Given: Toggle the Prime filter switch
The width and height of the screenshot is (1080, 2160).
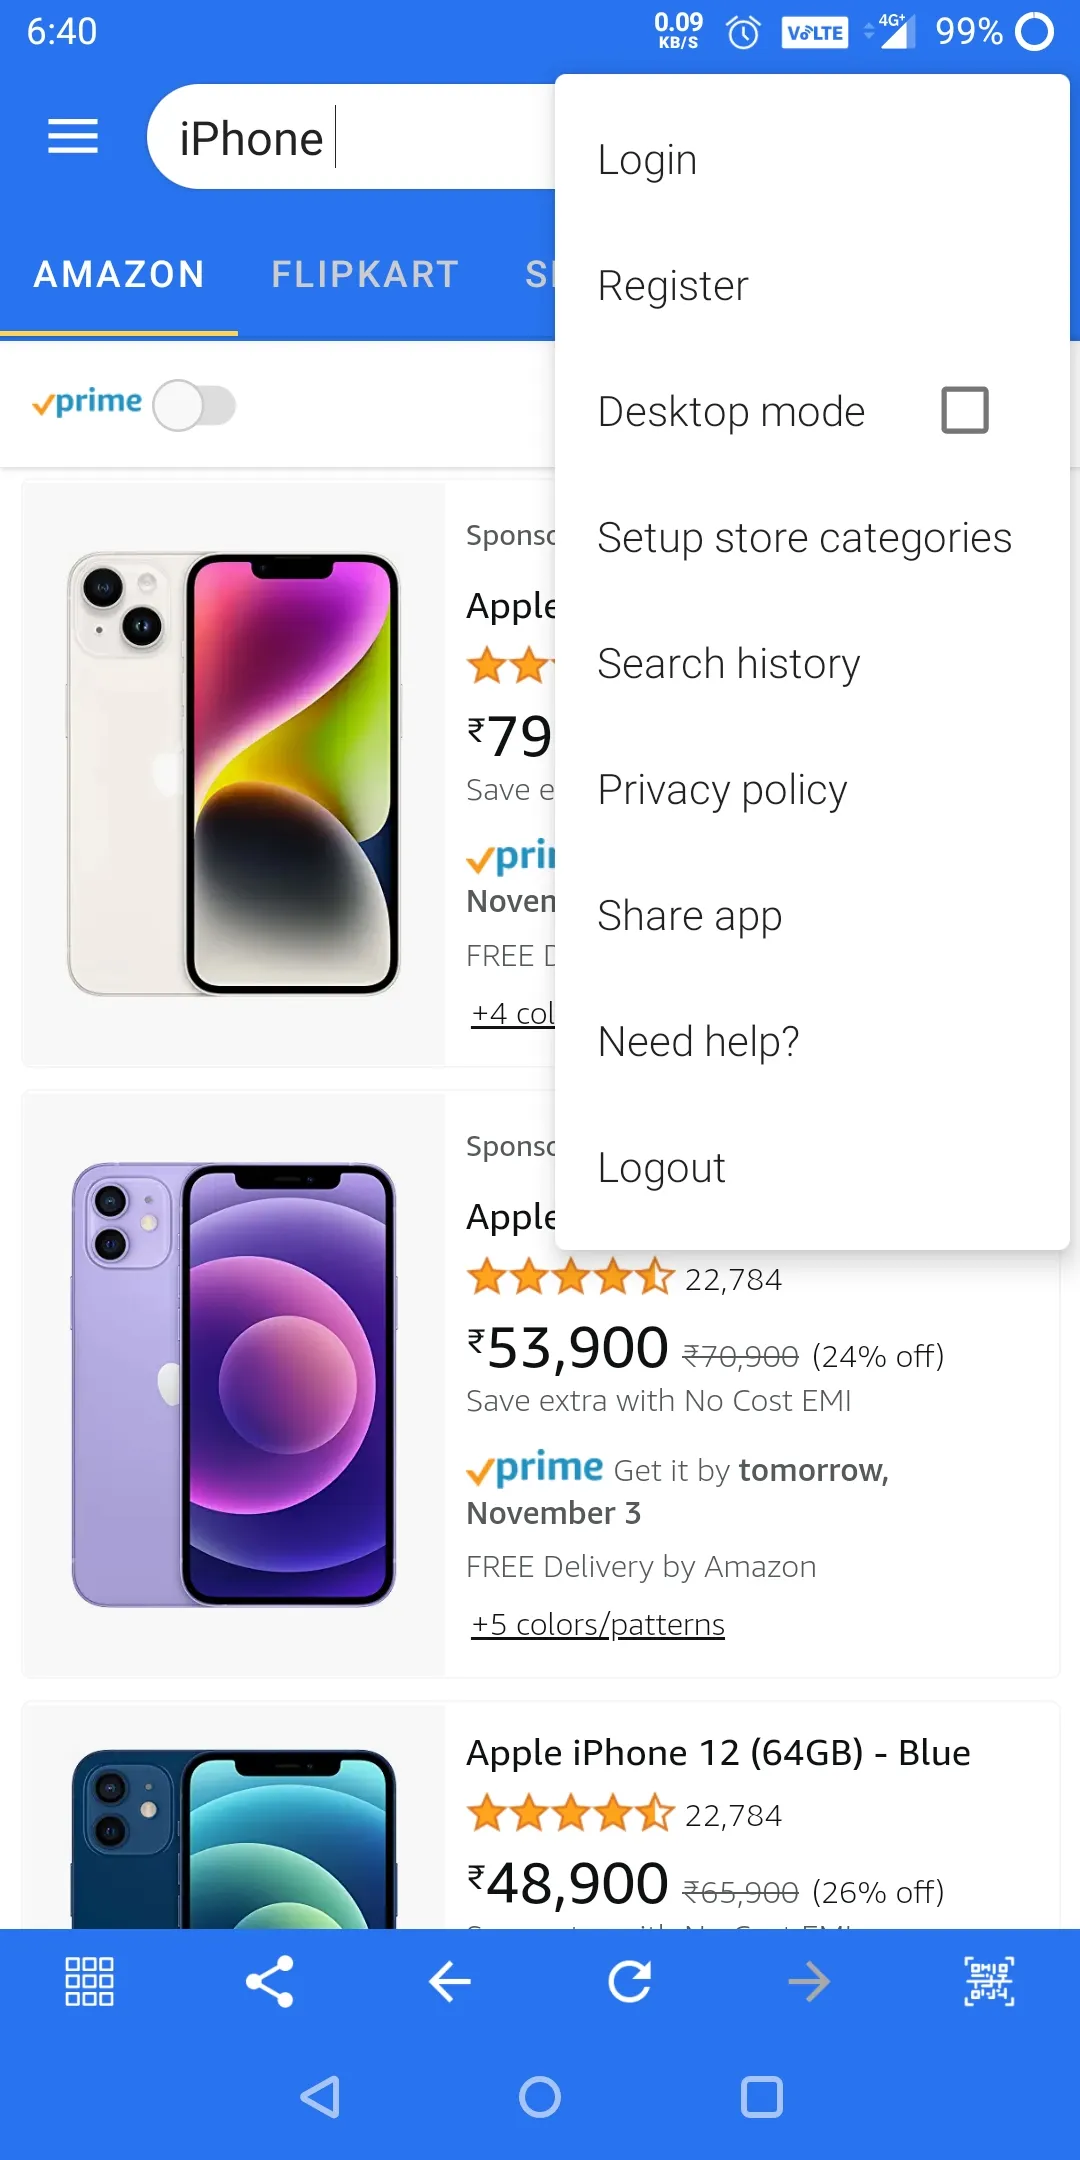Looking at the screenshot, I should click(194, 406).
